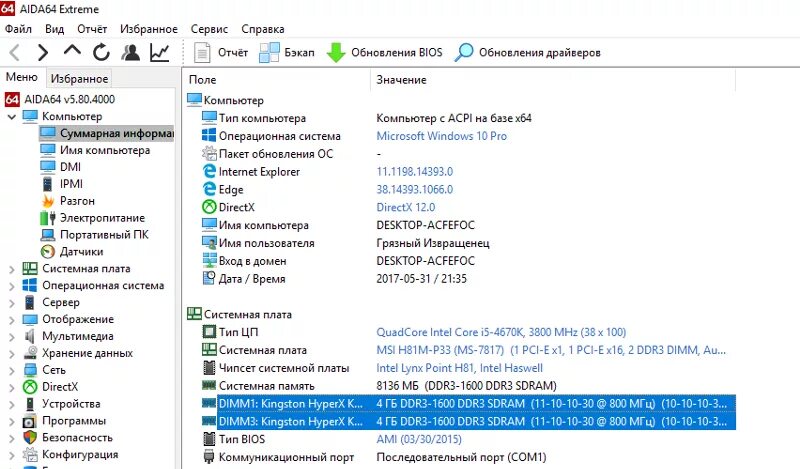Viewport: 800px width, 469px height.
Task: Expand the Сеть tree node
Action: (x=12, y=370)
